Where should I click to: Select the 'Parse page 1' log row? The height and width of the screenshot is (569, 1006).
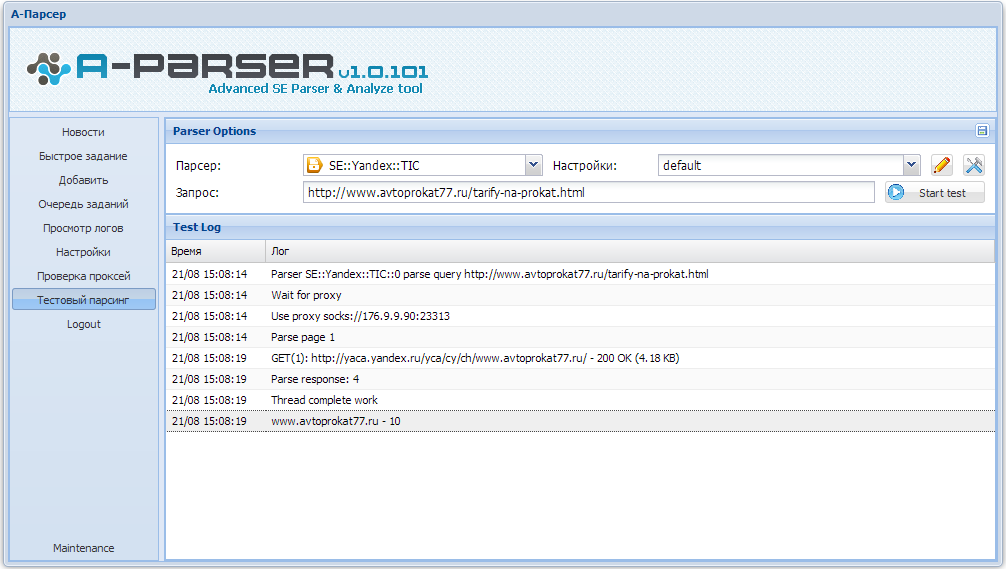click(581, 337)
